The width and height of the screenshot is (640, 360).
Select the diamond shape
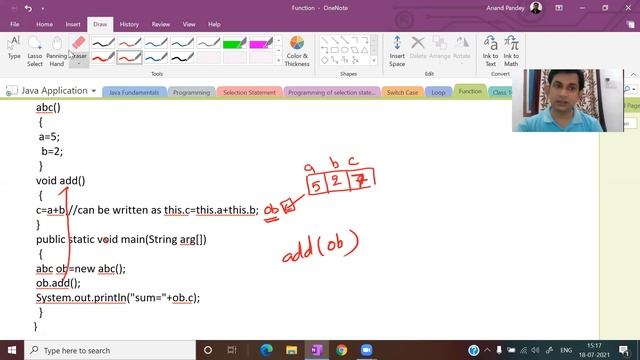click(x=324, y=60)
